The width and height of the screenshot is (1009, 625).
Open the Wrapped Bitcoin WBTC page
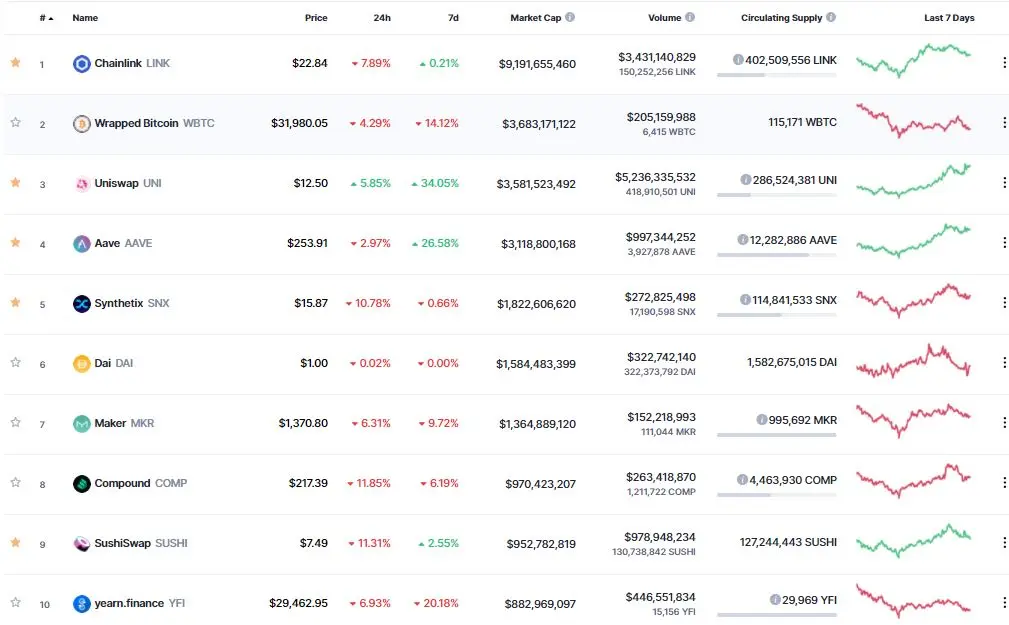point(154,123)
